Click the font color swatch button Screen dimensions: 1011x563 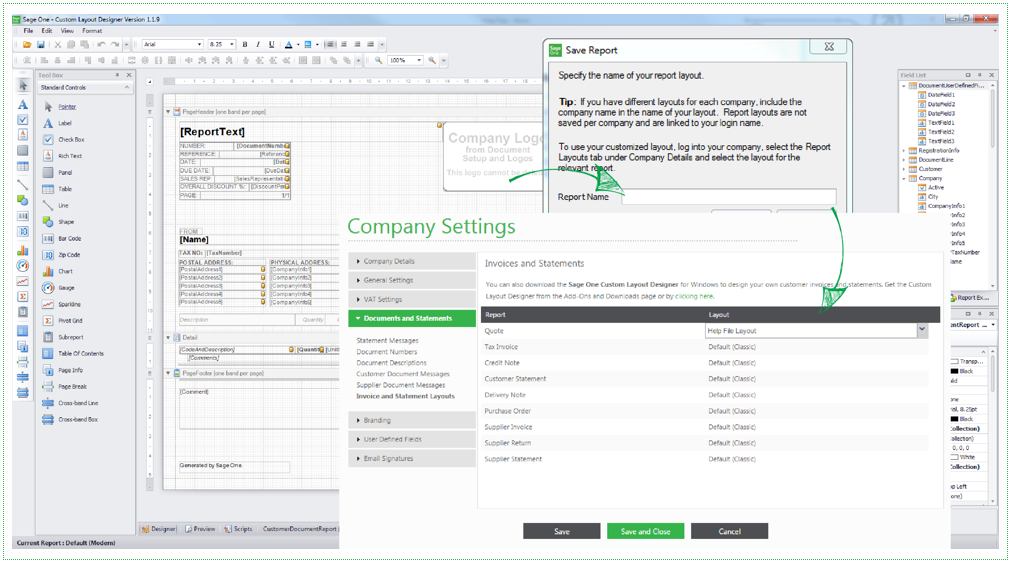(x=289, y=44)
